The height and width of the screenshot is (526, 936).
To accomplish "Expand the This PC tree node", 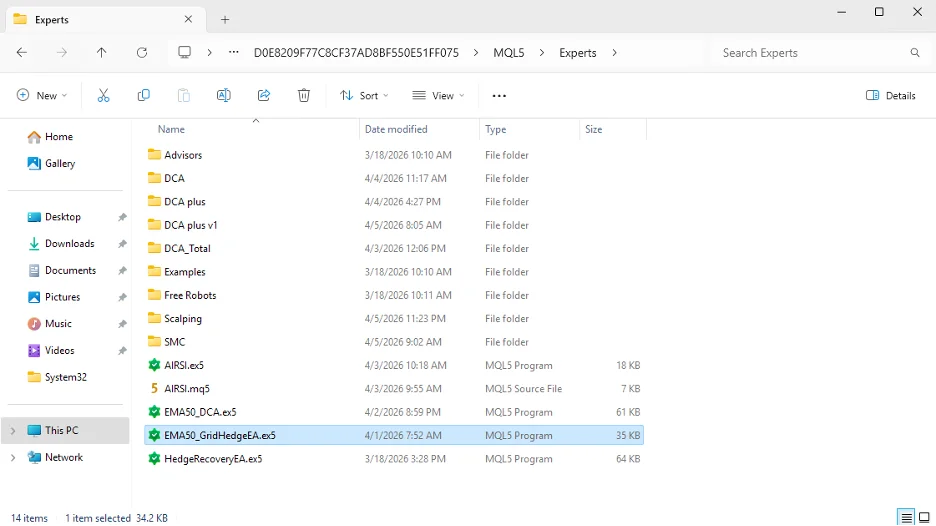I will coord(13,431).
